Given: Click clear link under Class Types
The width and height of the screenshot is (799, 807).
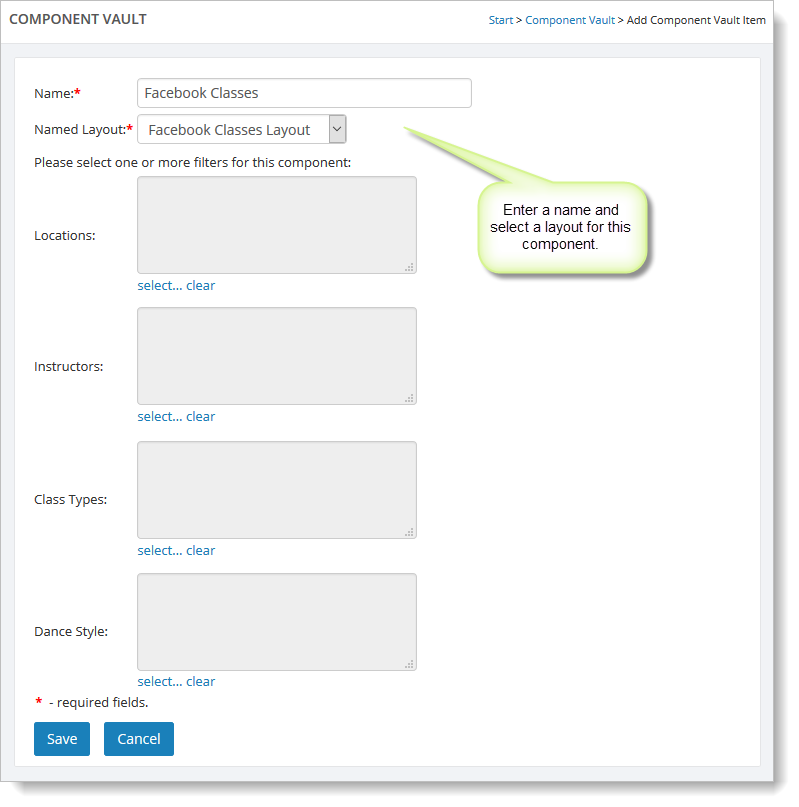Looking at the screenshot, I should click(200, 551).
